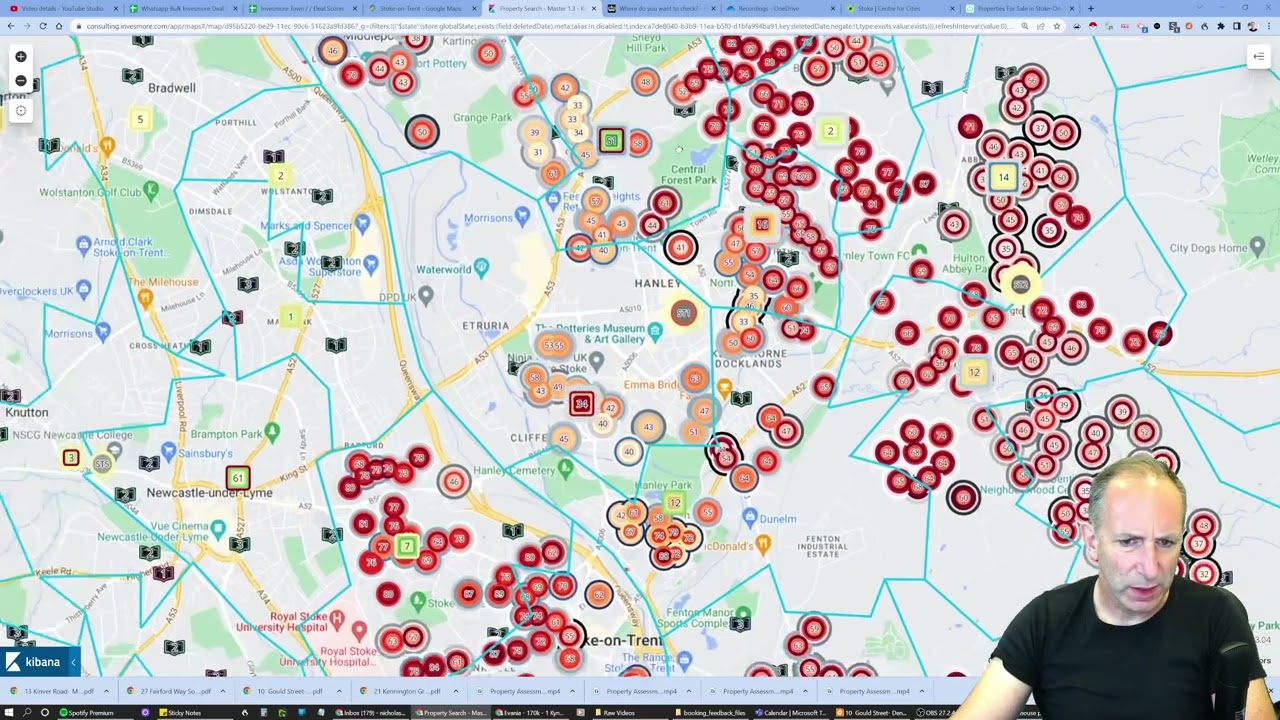Reload the page with the refresh button
The height and width of the screenshot is (720, 1280).
tap(43, 26)
